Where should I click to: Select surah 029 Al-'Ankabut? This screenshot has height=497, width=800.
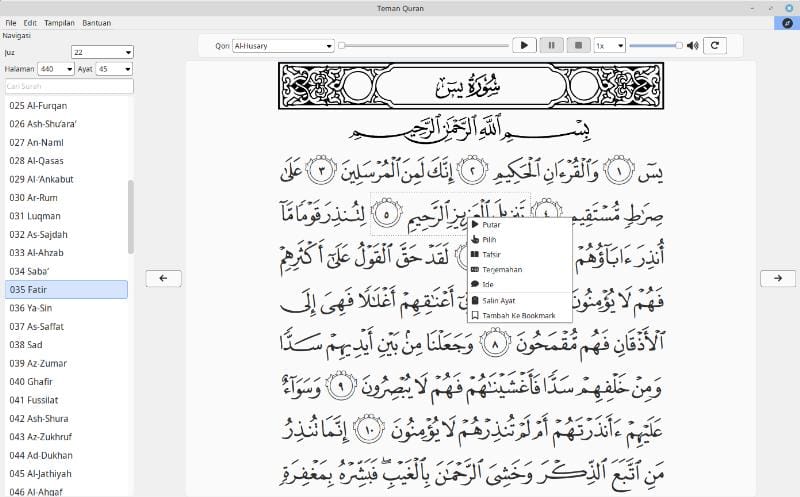tap(66, 179)
